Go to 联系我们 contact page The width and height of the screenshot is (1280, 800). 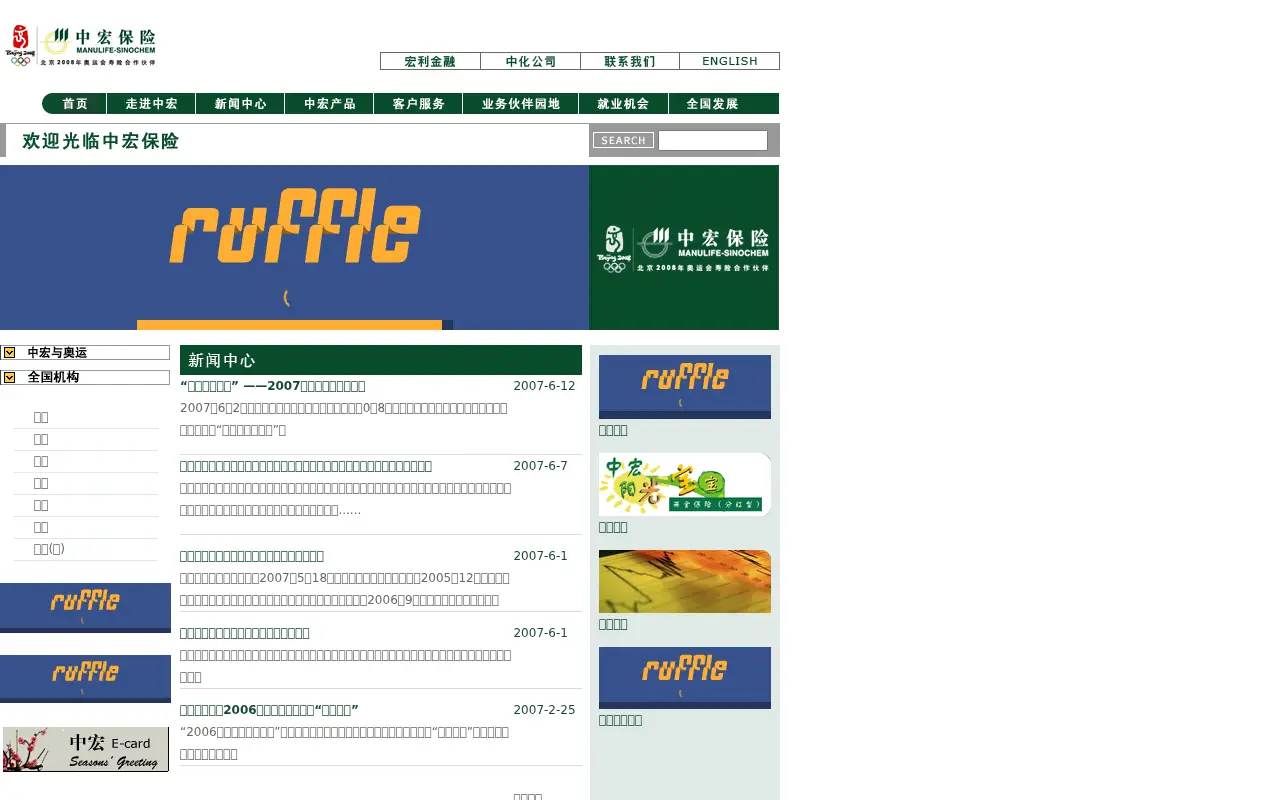click(630, 61)
